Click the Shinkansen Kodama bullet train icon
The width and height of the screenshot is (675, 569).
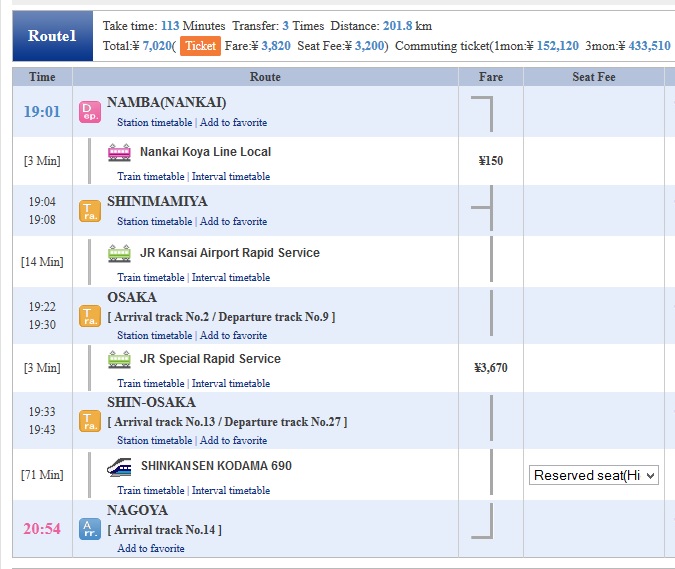tap(119, 467)
